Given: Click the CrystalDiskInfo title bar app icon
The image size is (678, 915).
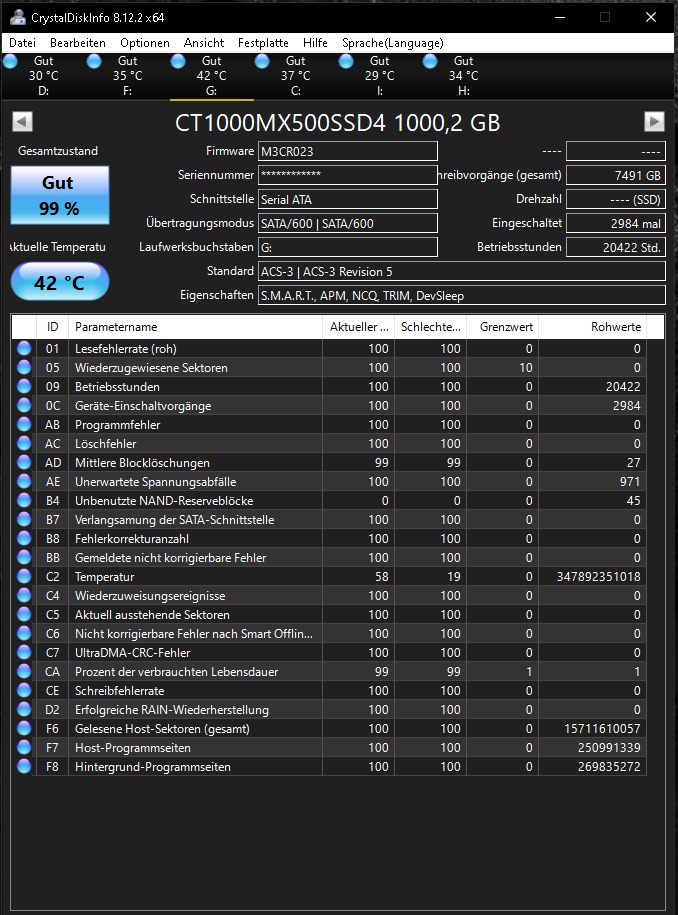Looking at the screenshot, I should pos(18,18).
